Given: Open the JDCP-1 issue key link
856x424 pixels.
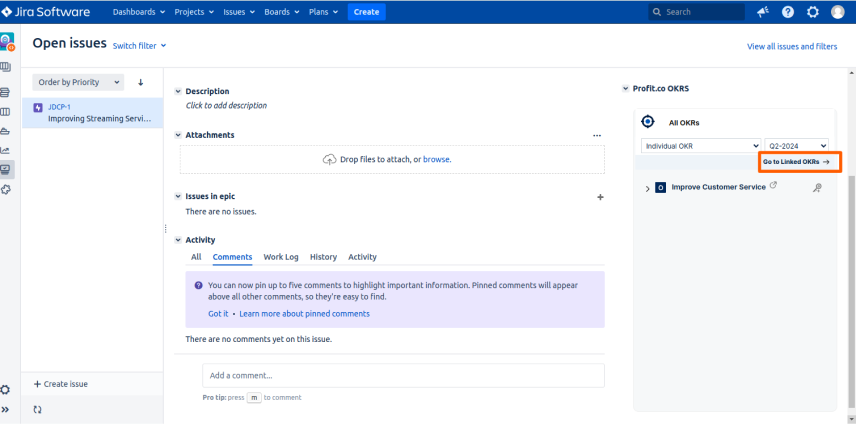Looking at the screenshot, I should point(60,108).
